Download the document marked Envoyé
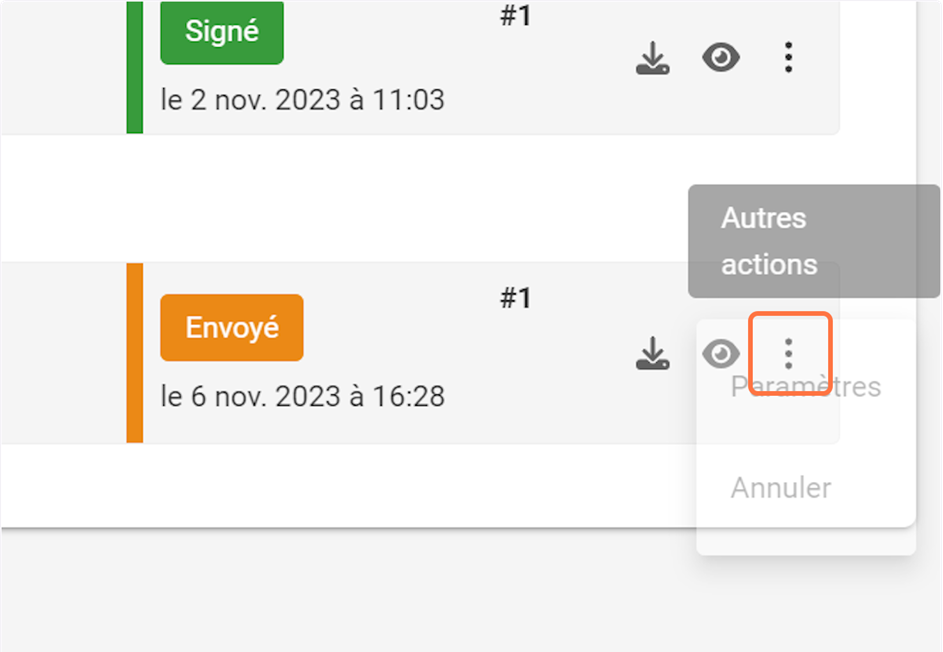943x652 pixels. (652, 353)
